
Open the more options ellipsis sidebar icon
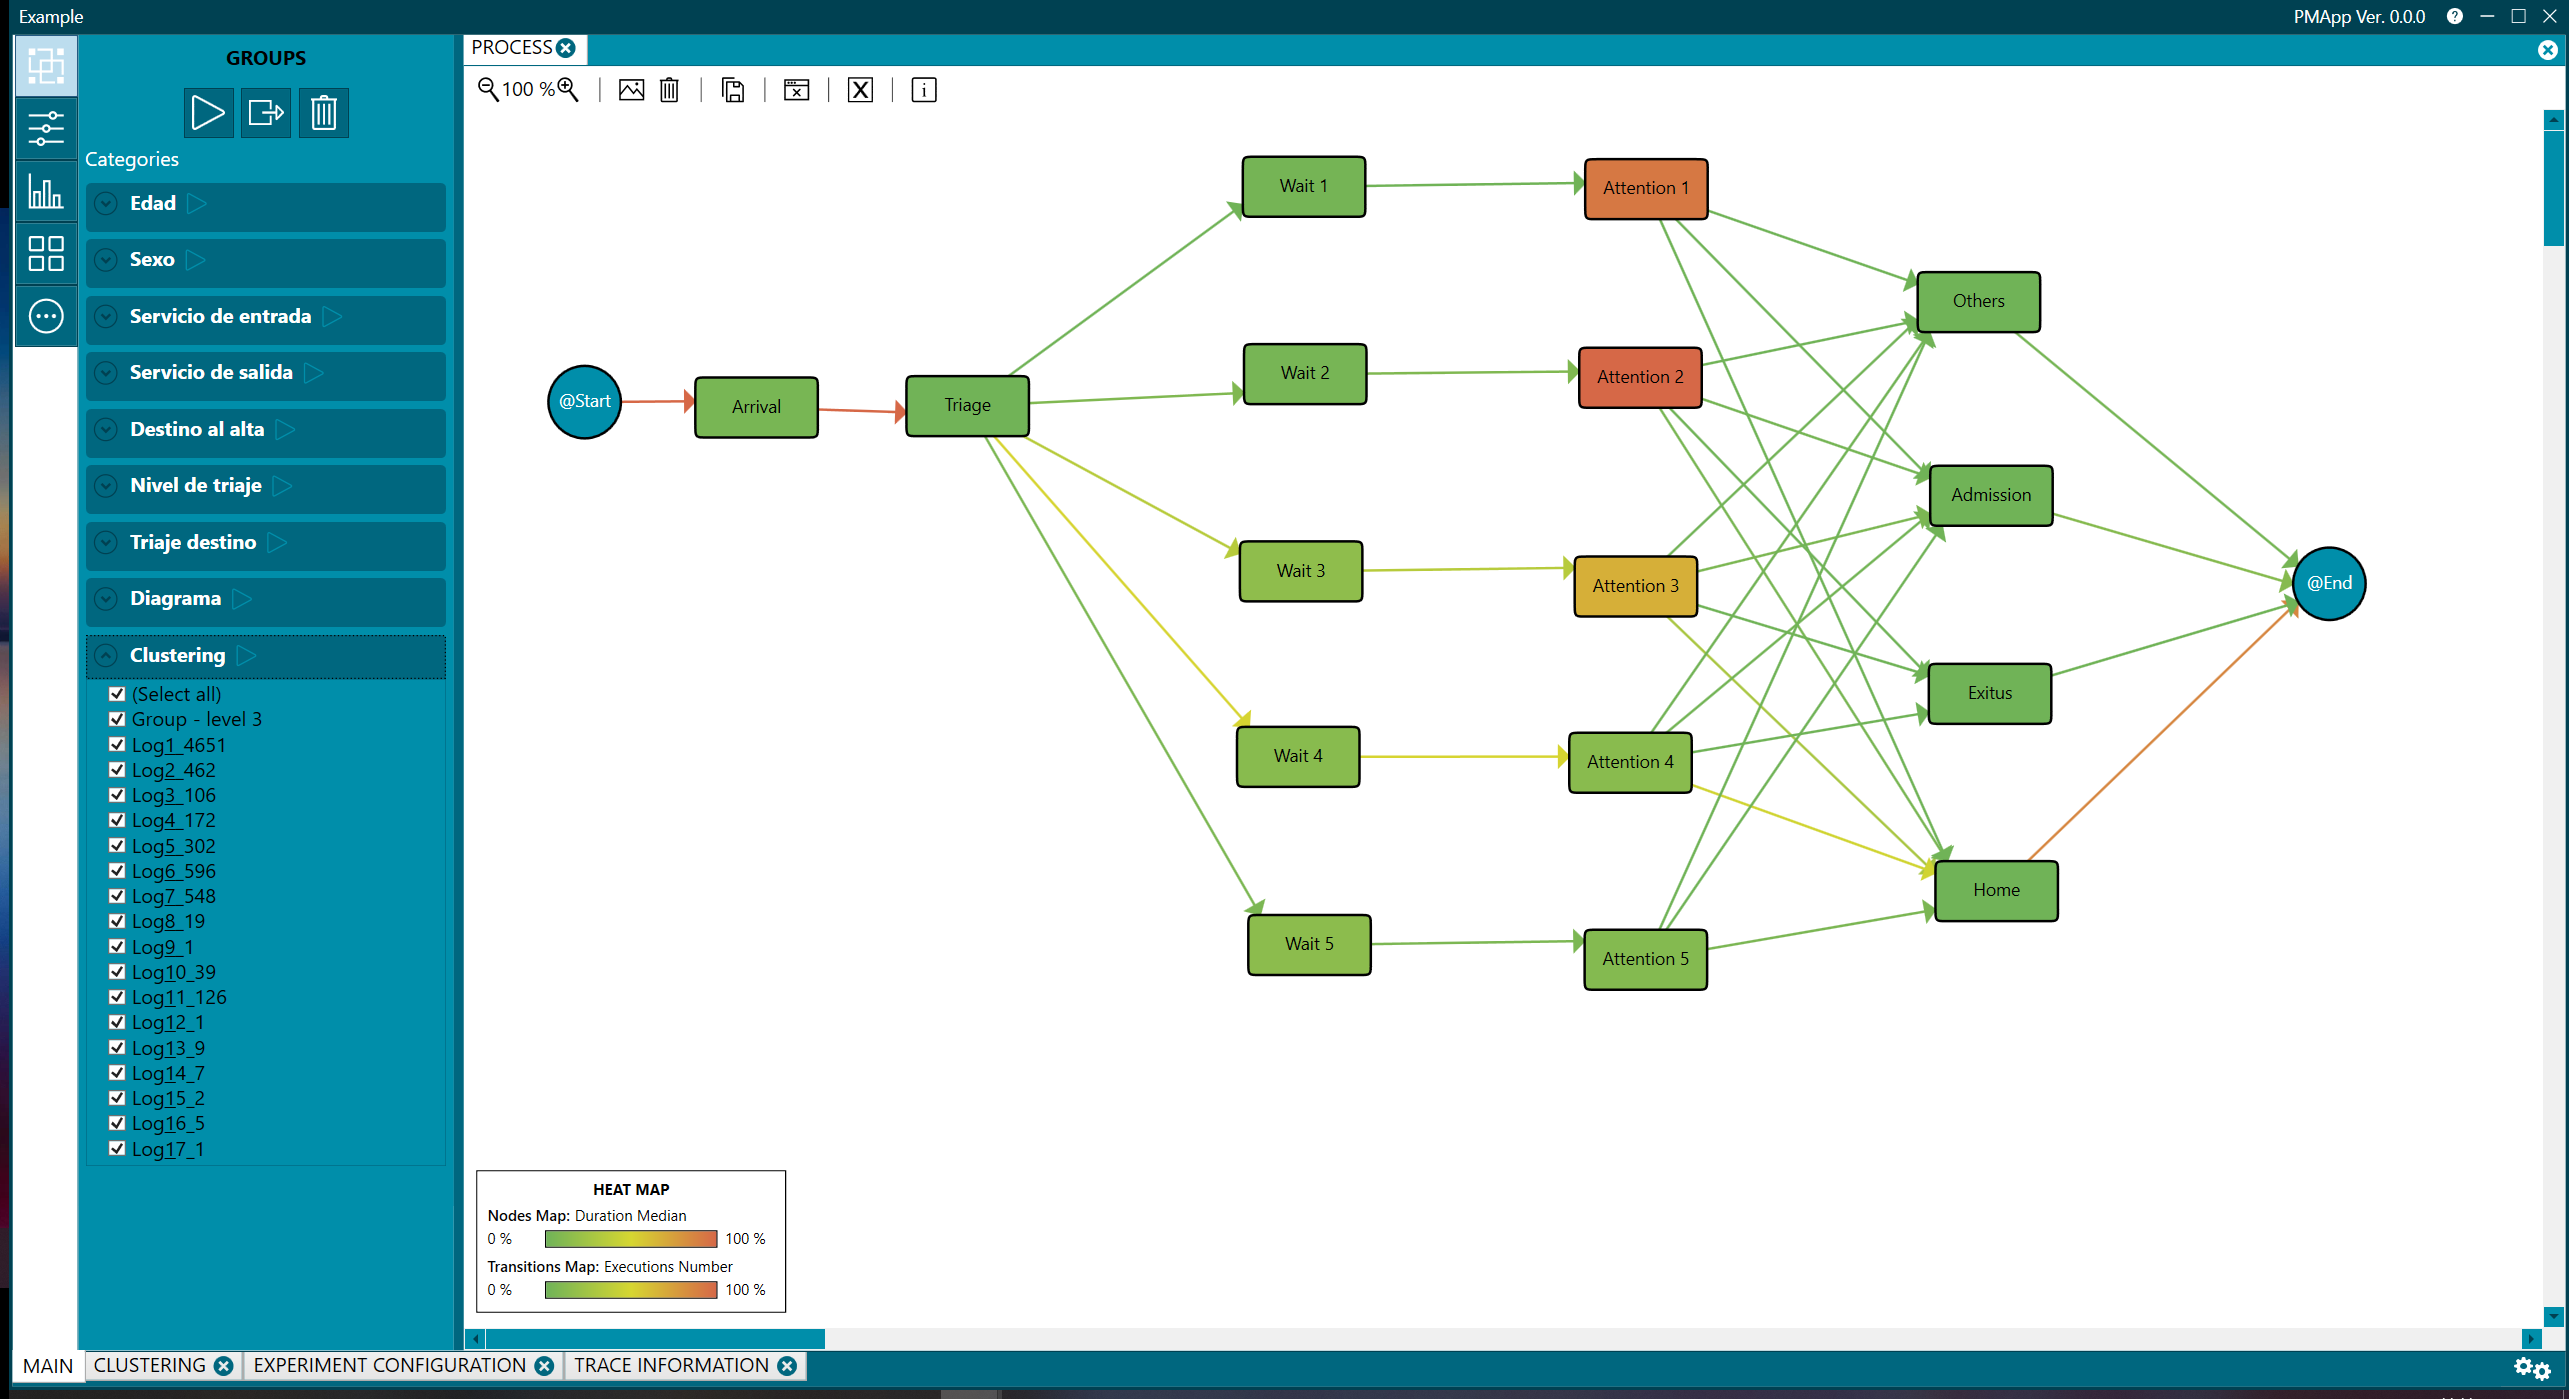click(x=46, y=317)
